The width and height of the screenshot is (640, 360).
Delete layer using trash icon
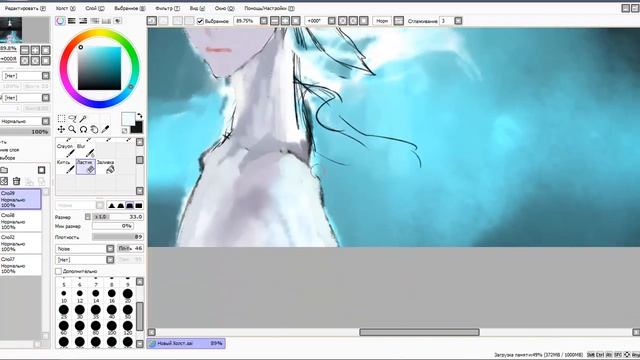pos(16,181)
